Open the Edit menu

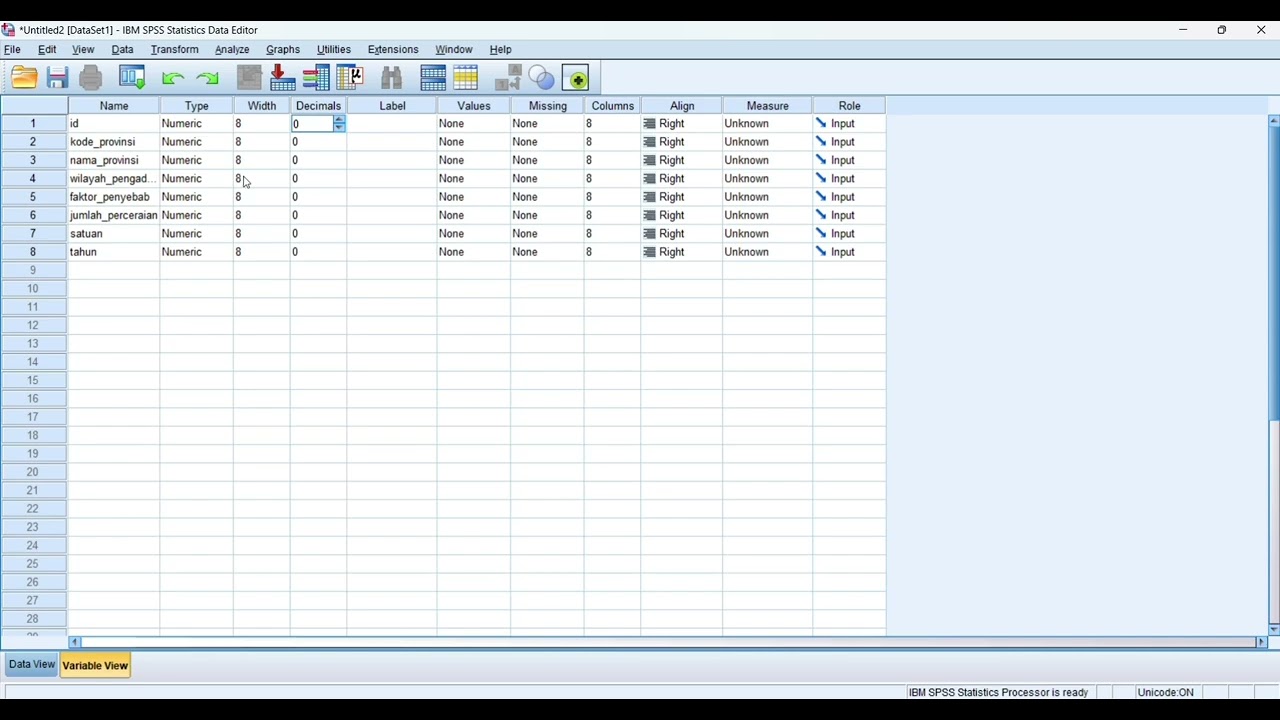point(47,49)
